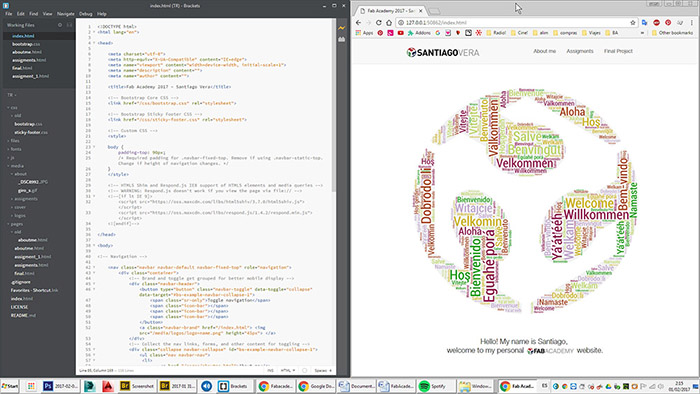
Task: Toggle the linting status circle in status bar
Action: click(304, 370)
